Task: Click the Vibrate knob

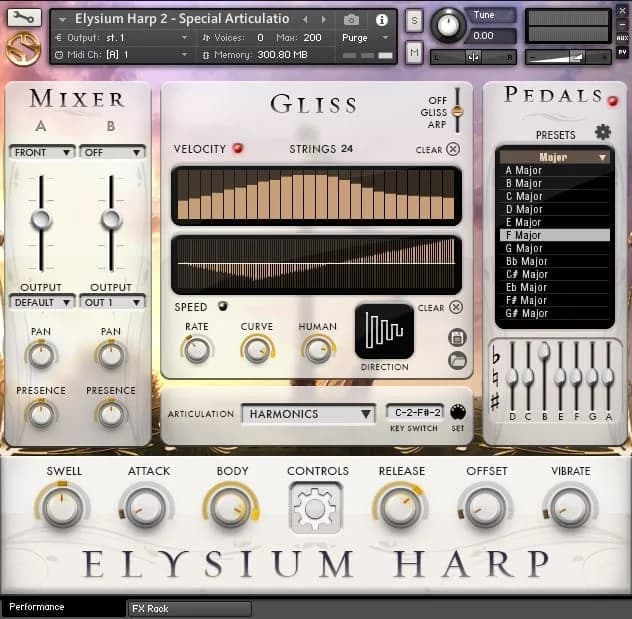Action: point(570,508)
